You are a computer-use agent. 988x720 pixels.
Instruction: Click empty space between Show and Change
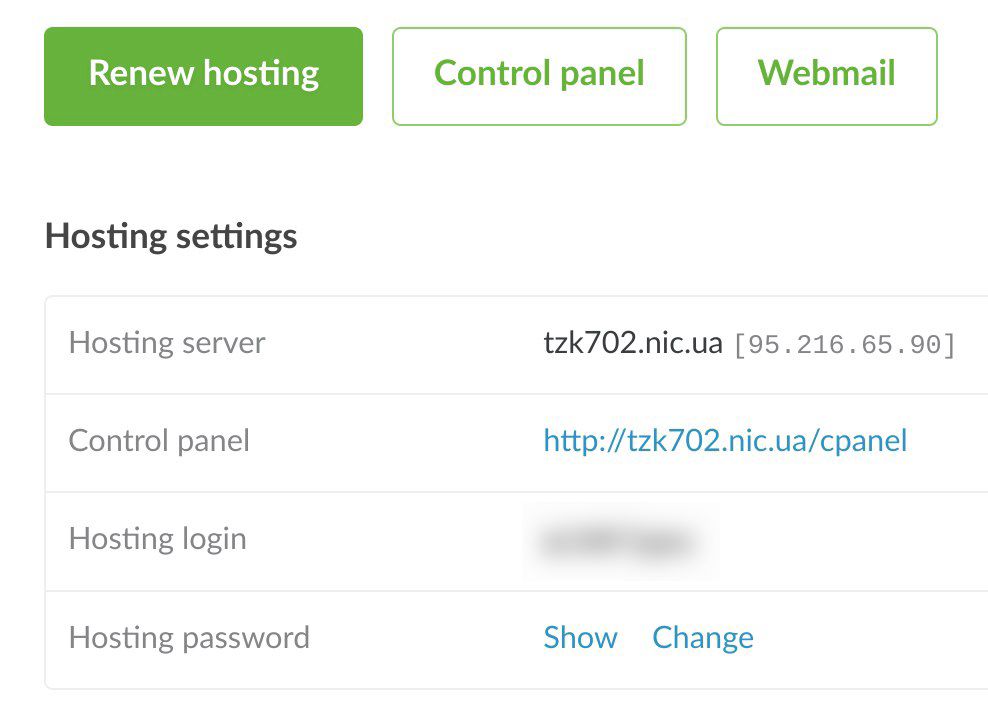635,637
